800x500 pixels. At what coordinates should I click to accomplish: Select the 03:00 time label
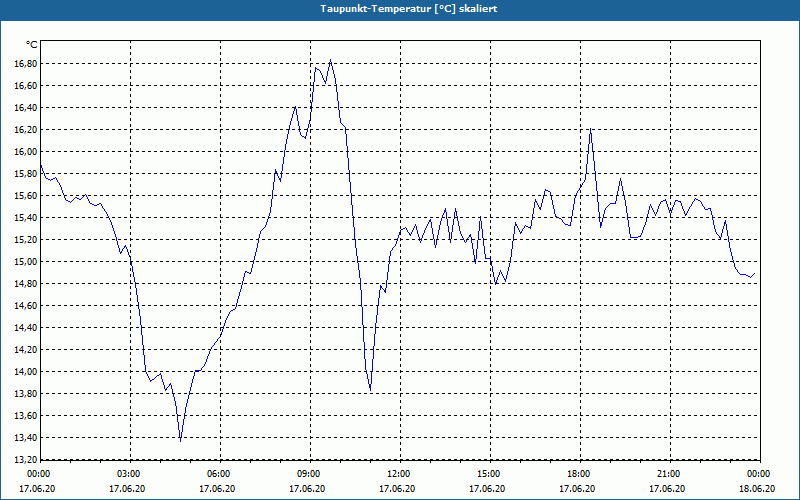[130, 474]
